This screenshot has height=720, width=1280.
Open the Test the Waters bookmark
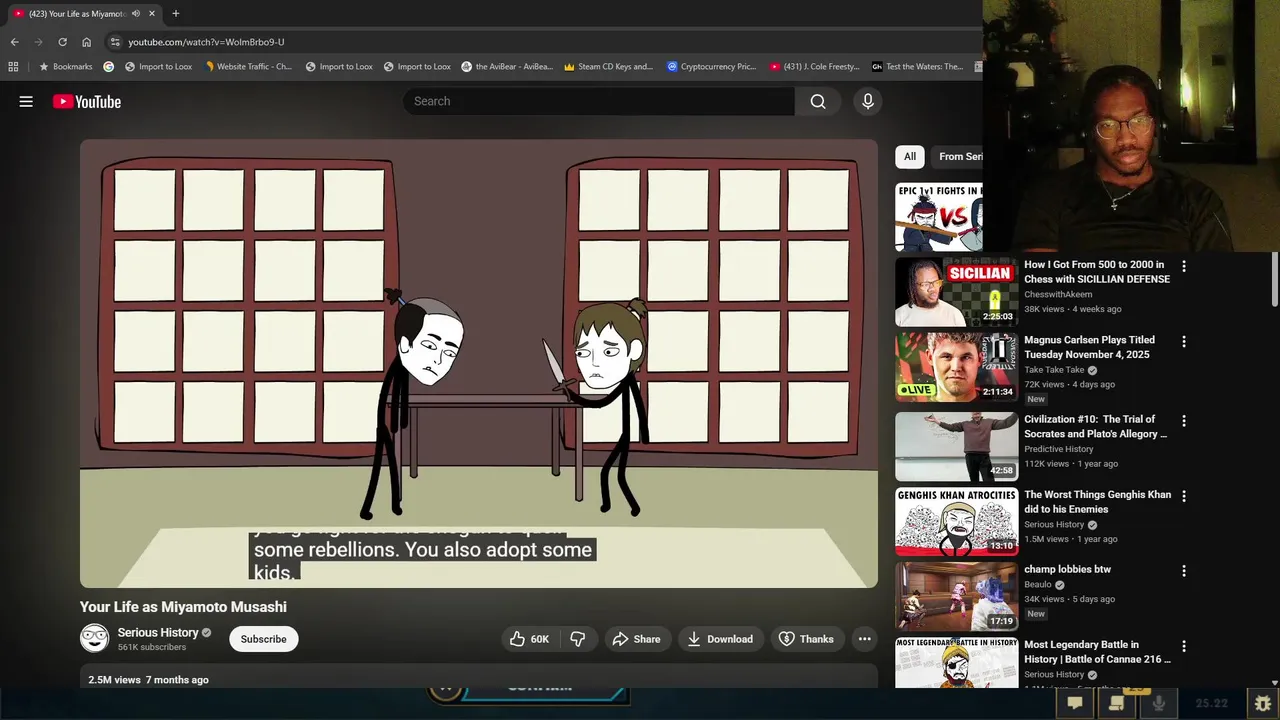(917, 67)
